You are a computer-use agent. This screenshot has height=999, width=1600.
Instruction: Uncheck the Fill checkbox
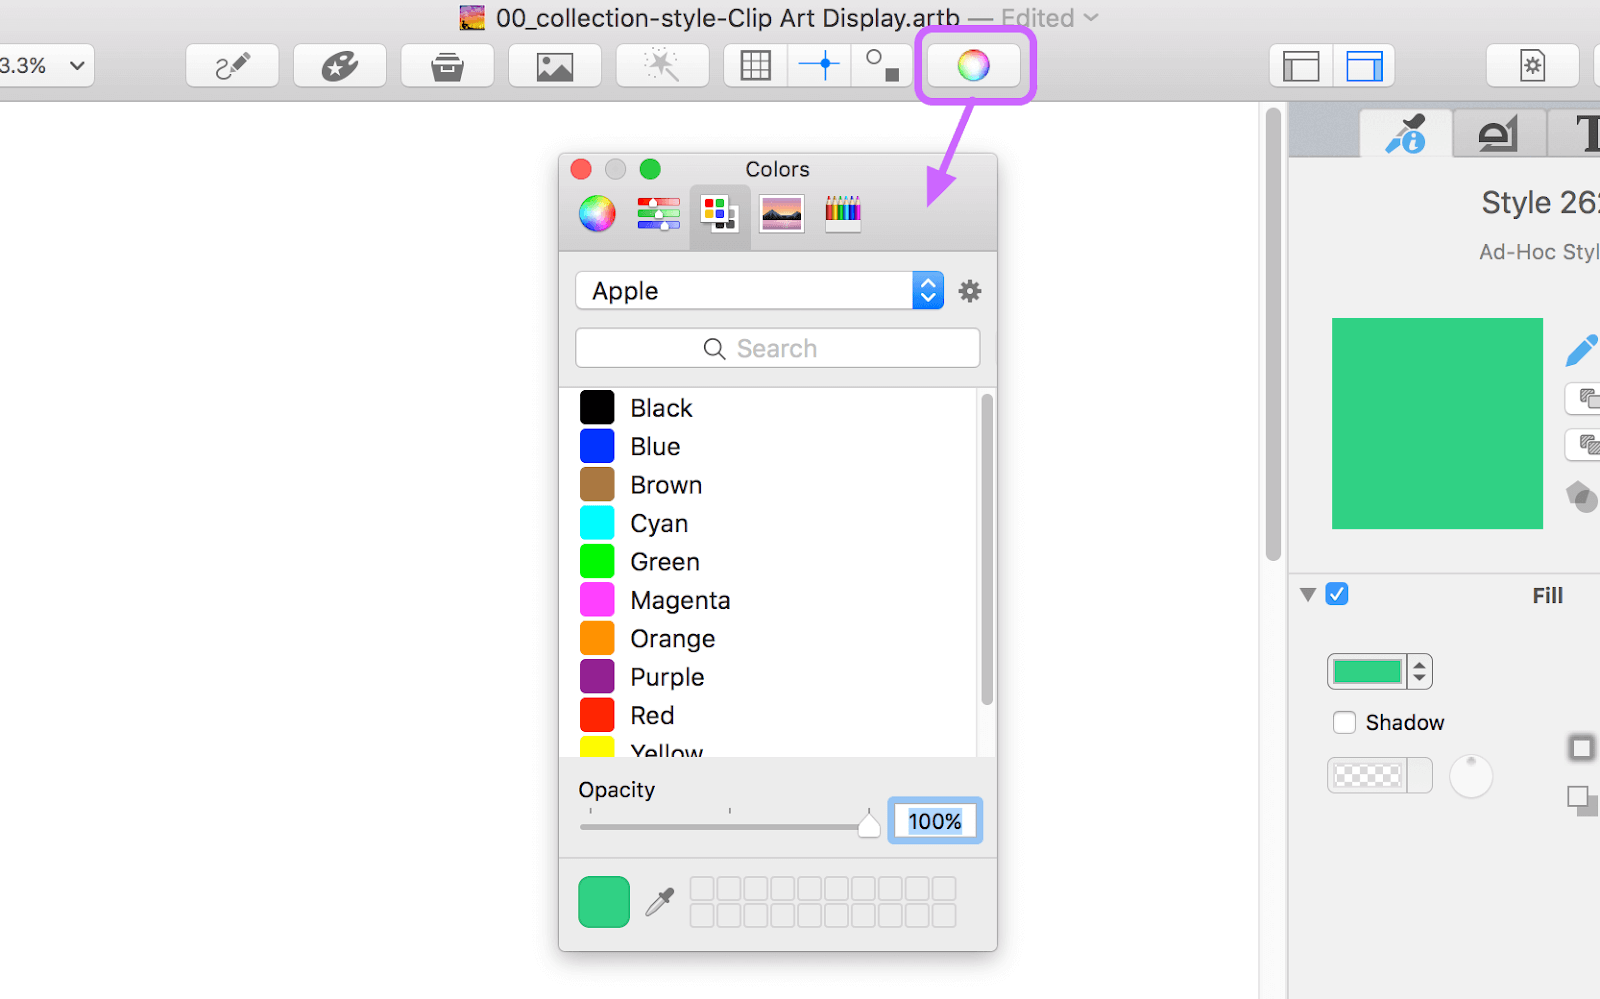click(x=1337, y=594)
